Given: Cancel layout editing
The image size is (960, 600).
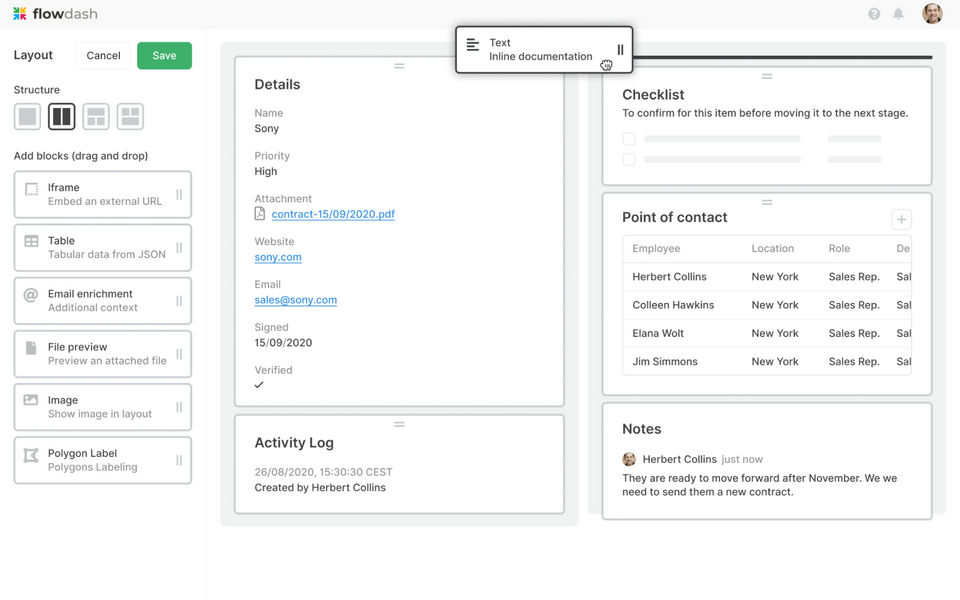Looking at the screenshot, I should [103, 56].
